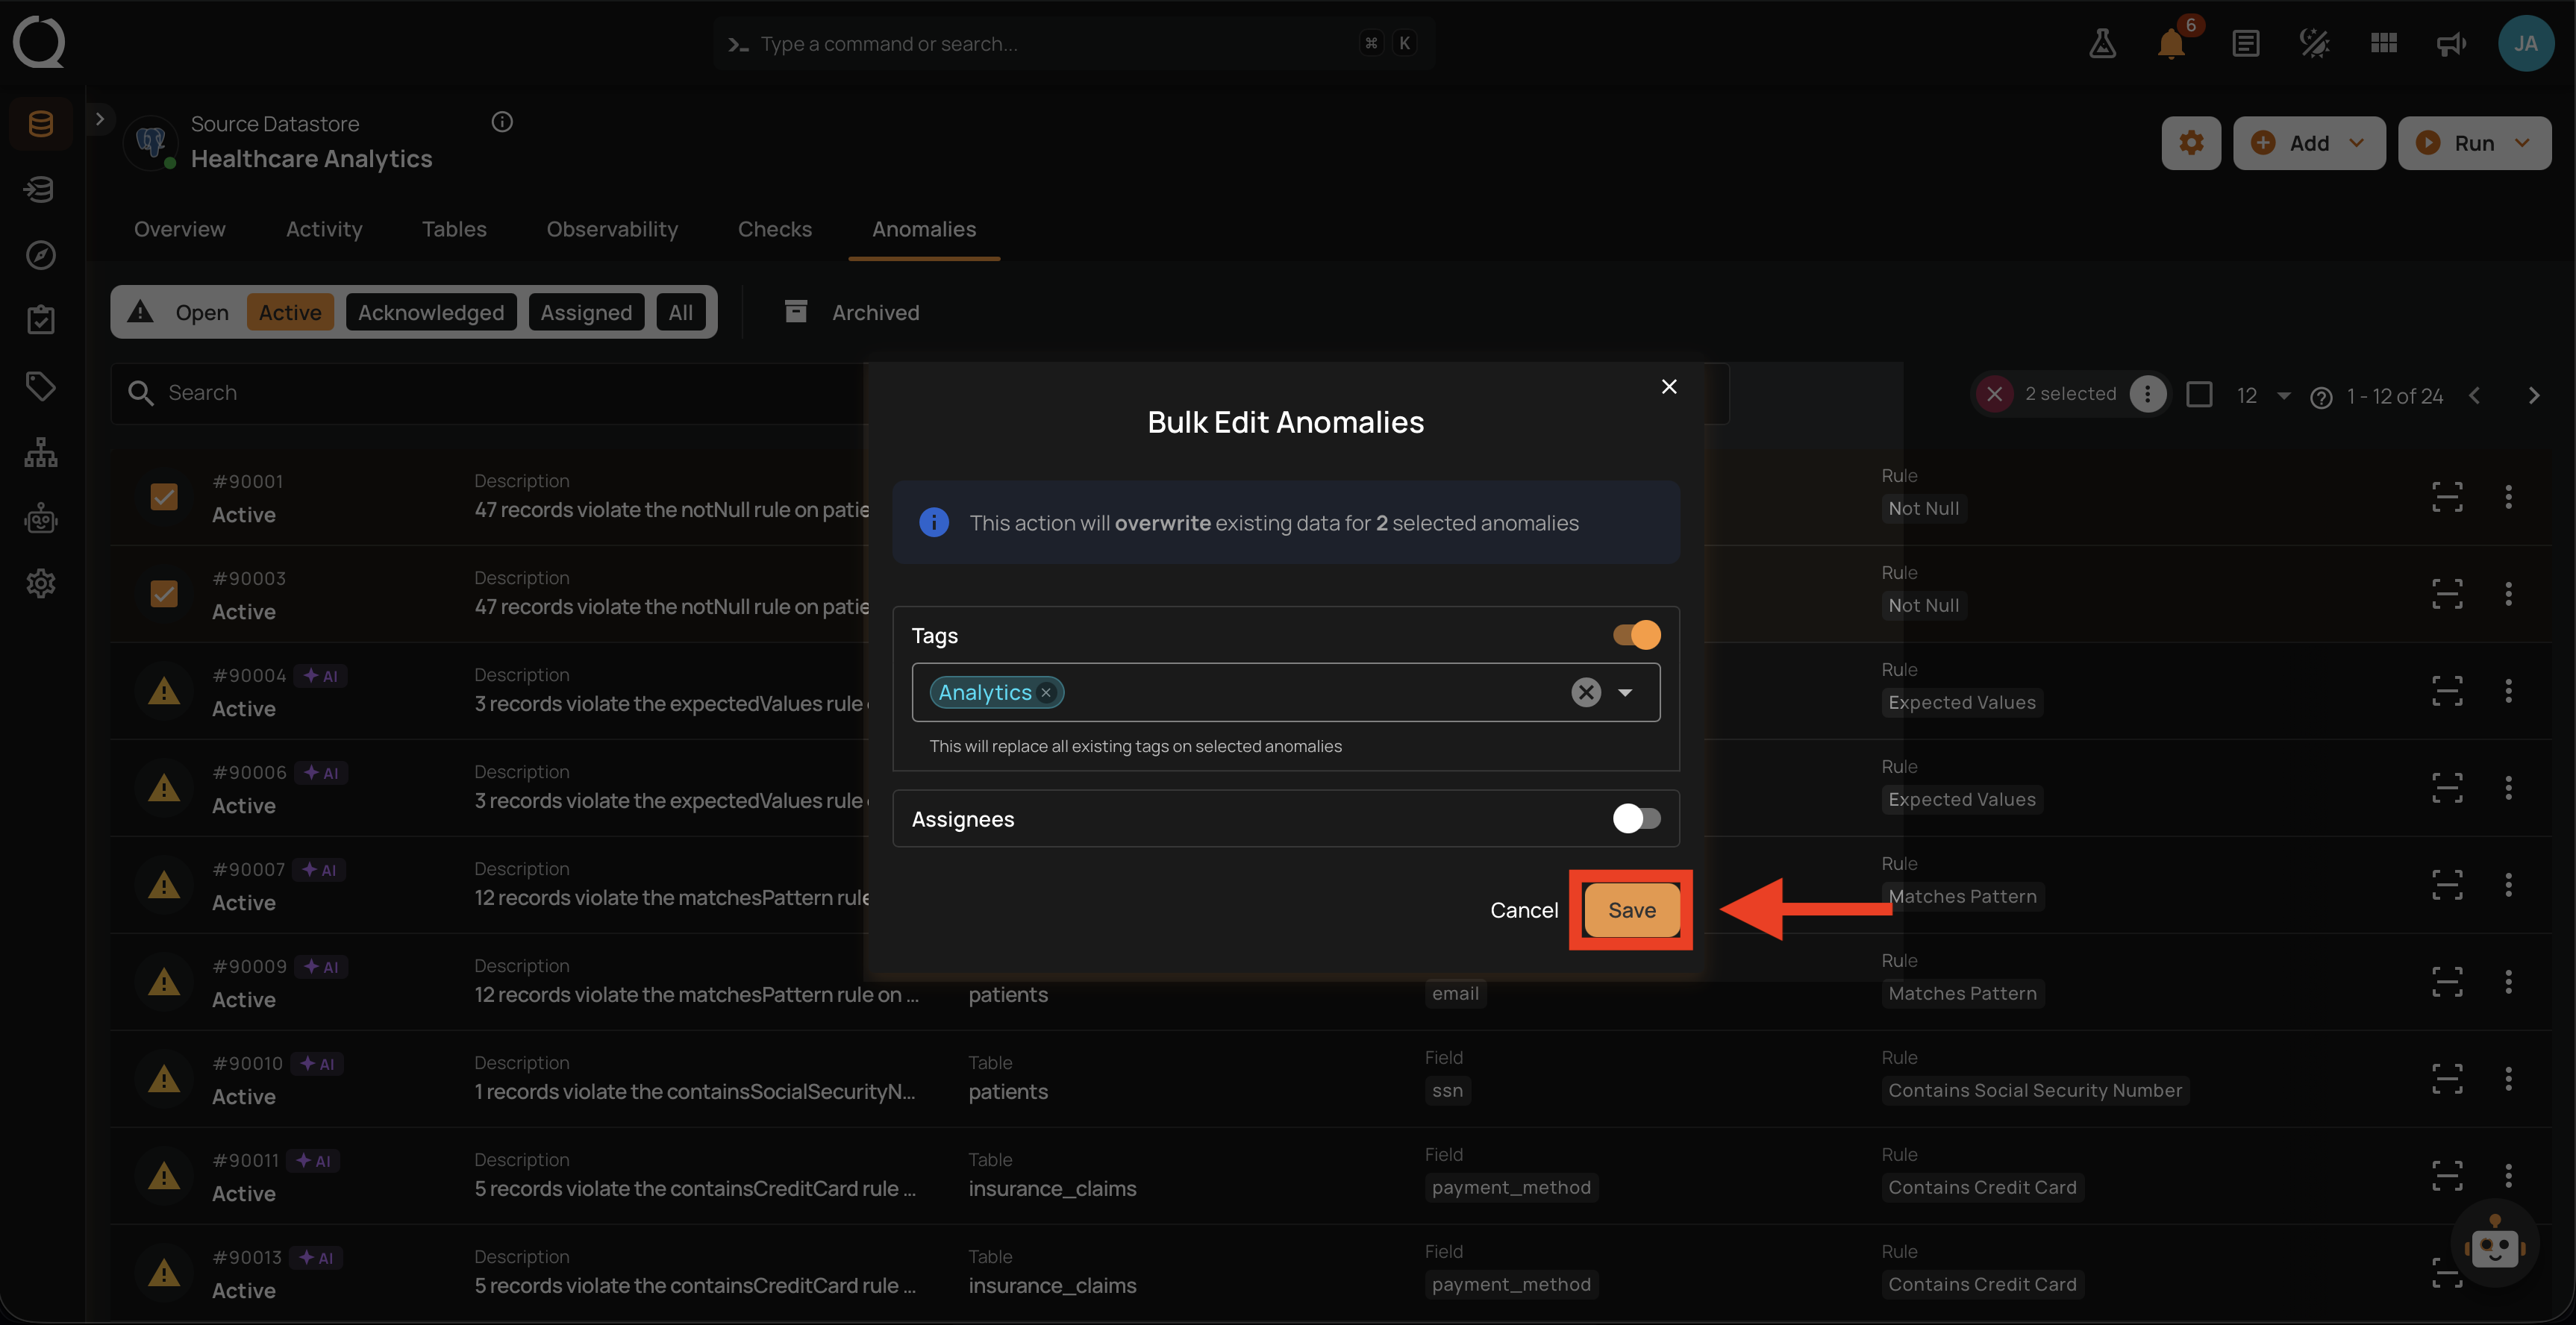The width and height of the screenshot is (2576, 1325).
Task: Open the Run dropdown
Action: tap(2474, 143)
